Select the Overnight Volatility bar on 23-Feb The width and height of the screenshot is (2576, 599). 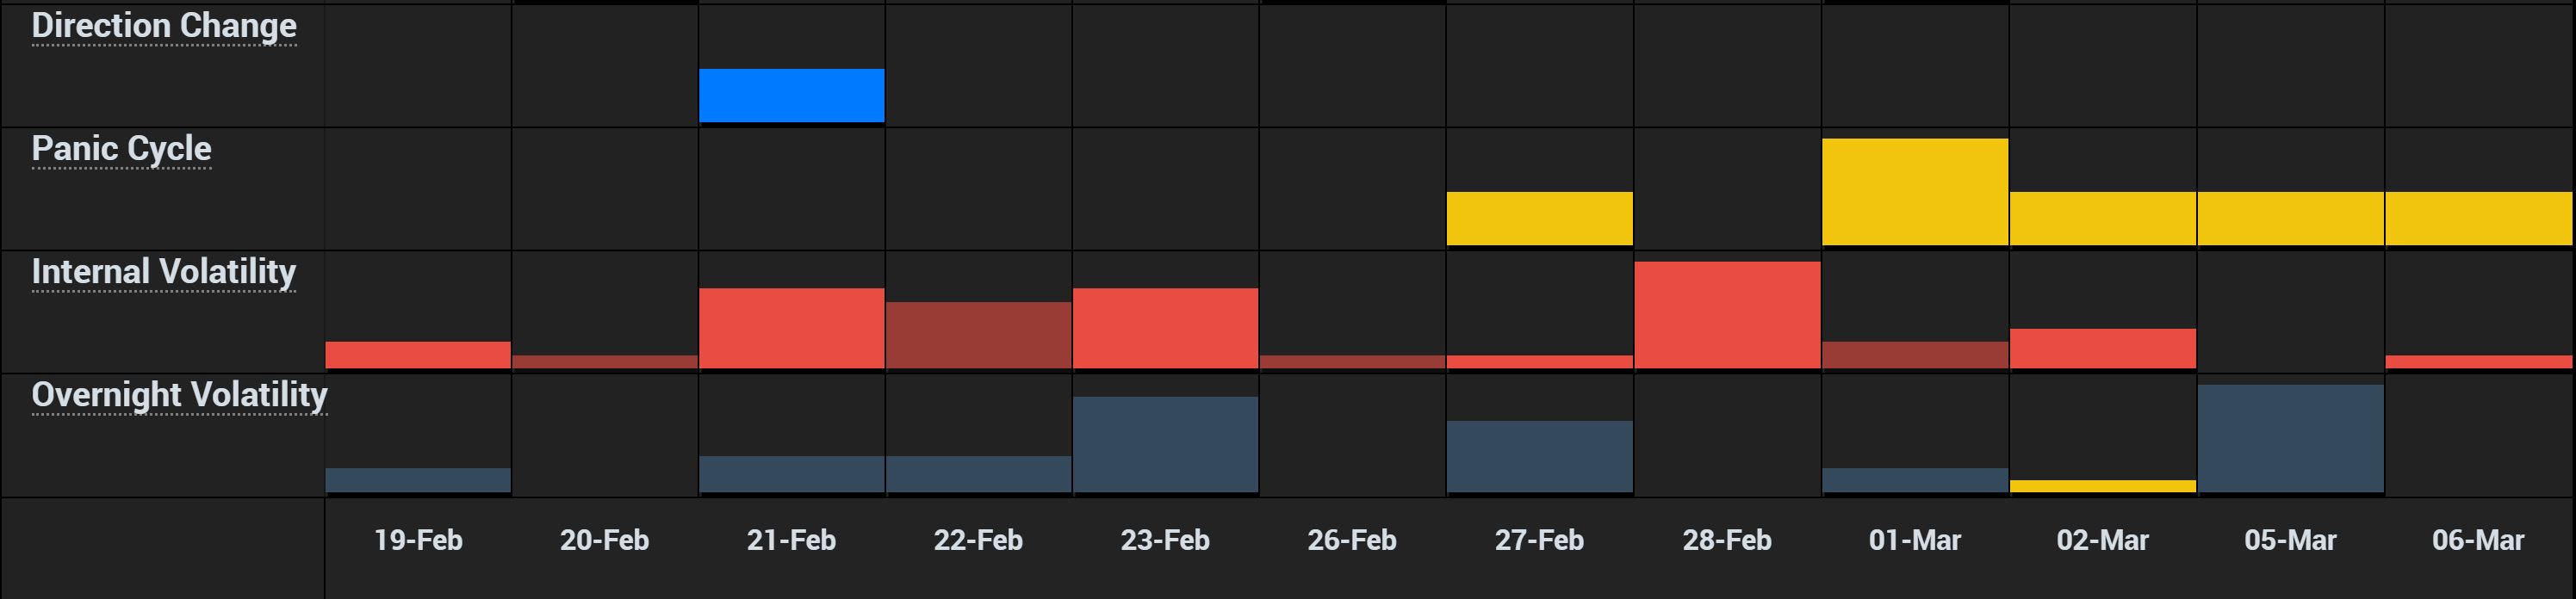pos(1165,444)
